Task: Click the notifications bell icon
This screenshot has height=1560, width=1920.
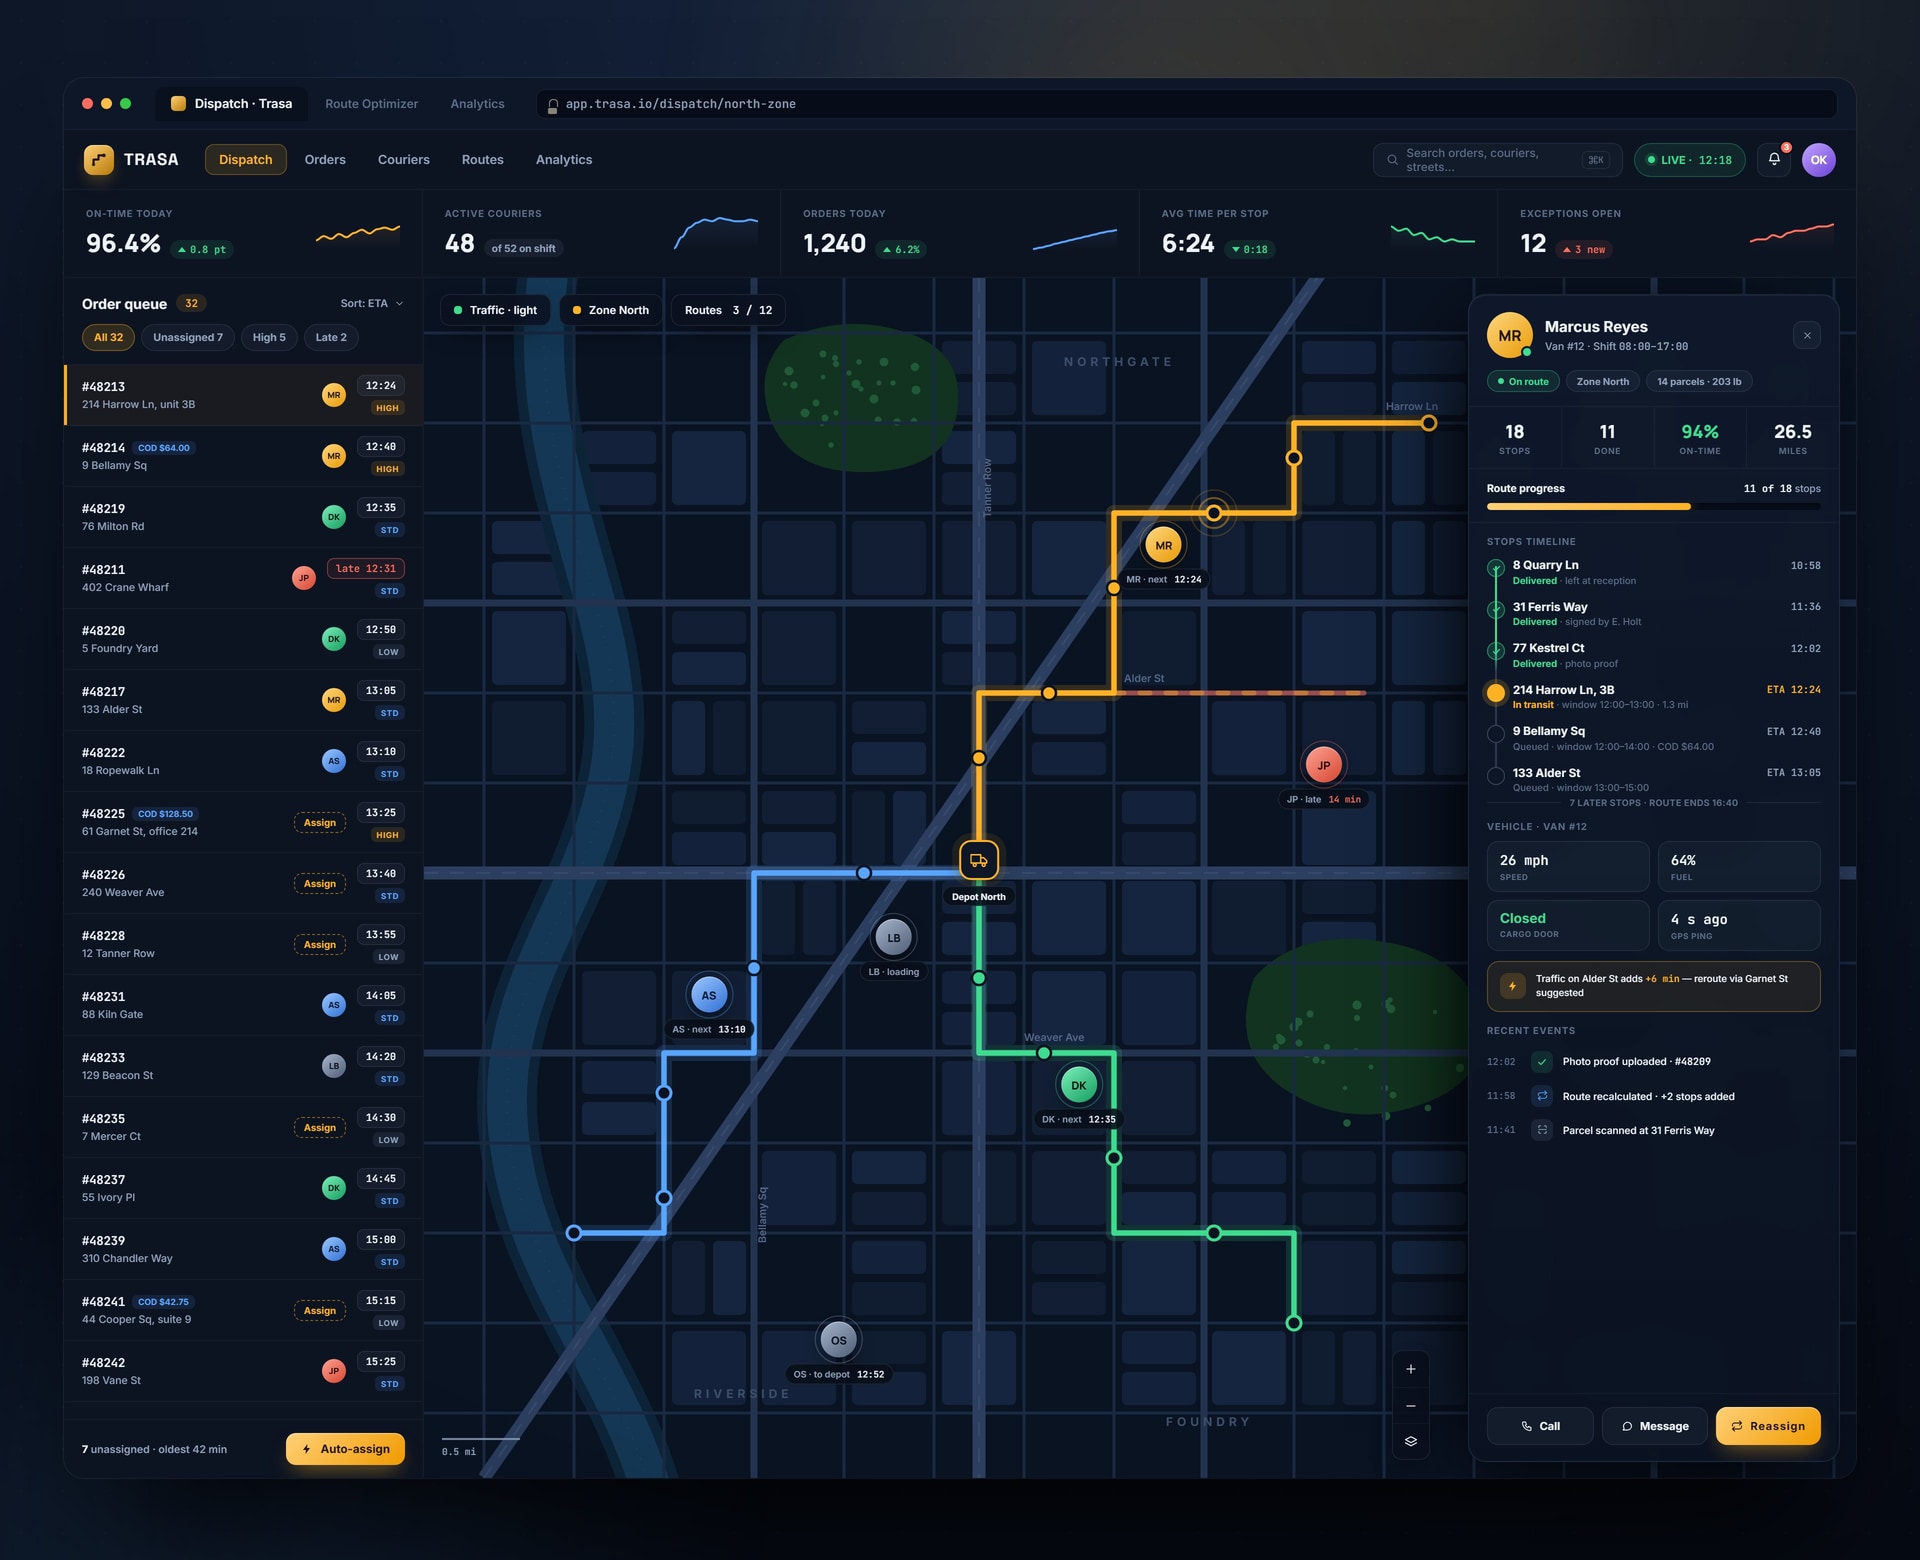Action: (x=1774, y=160)
